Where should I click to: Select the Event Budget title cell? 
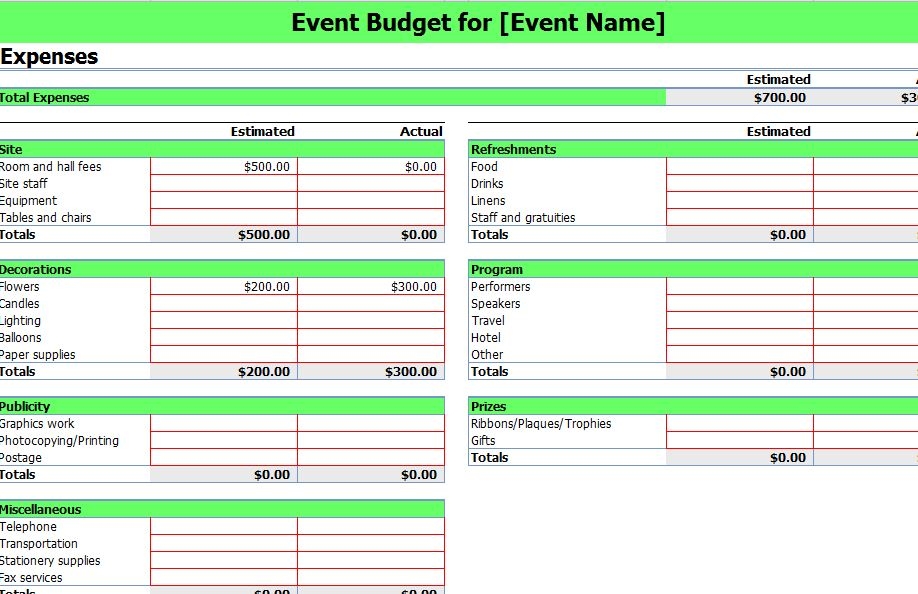(x=459, y=22)
